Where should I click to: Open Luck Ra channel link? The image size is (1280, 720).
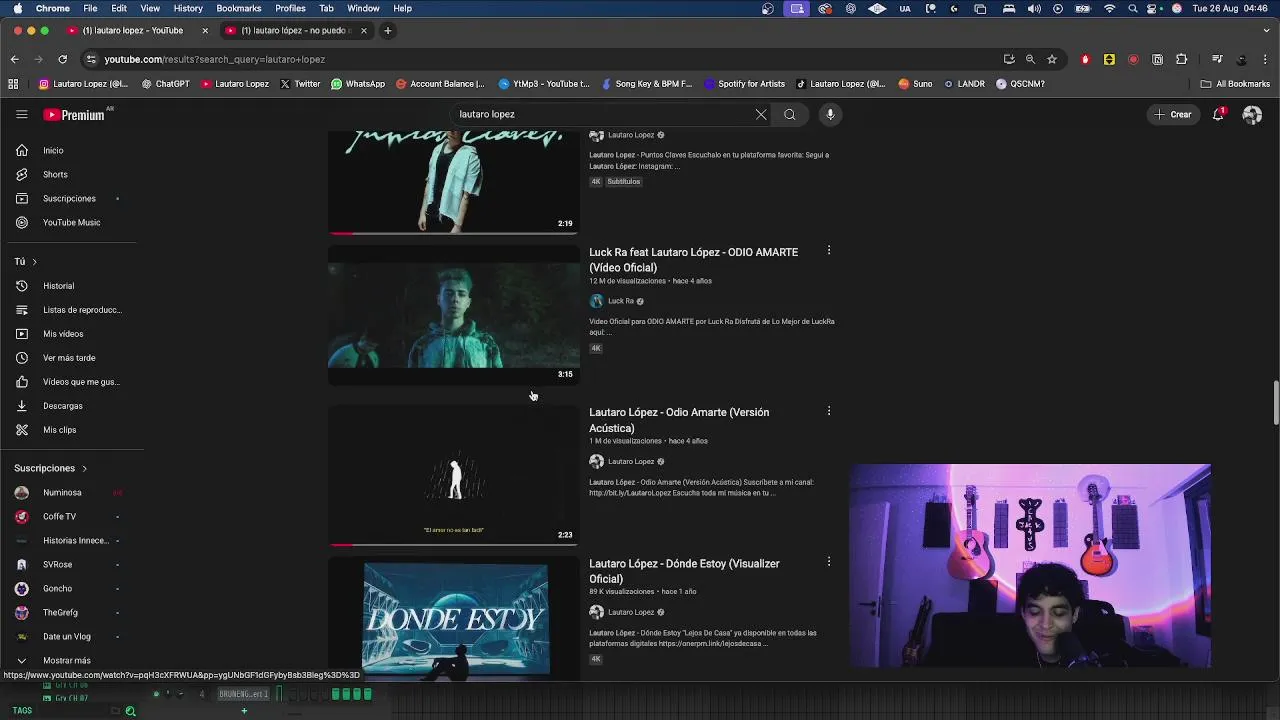tap(621, 301)
